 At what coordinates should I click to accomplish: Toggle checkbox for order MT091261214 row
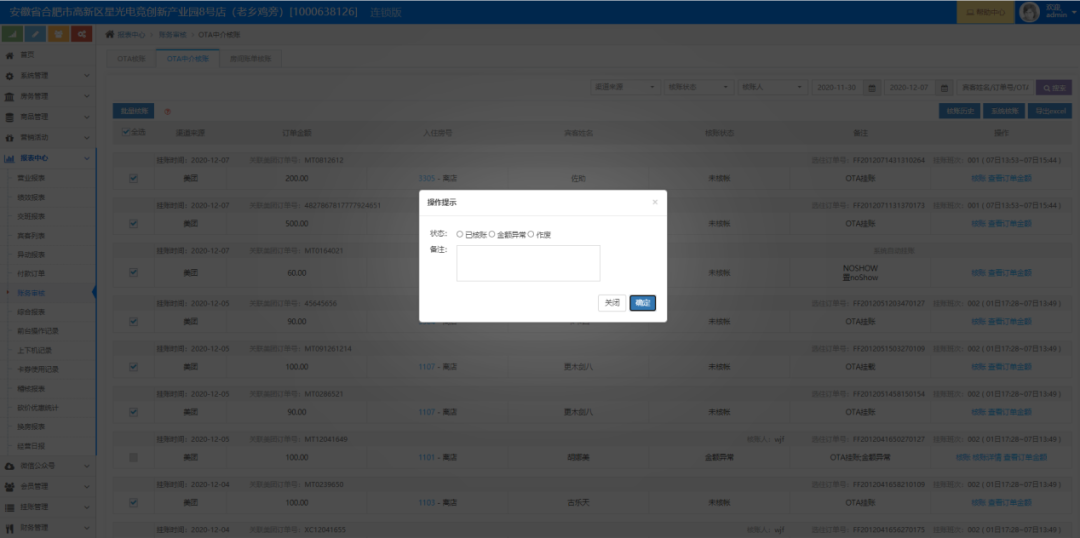[134, 366]
